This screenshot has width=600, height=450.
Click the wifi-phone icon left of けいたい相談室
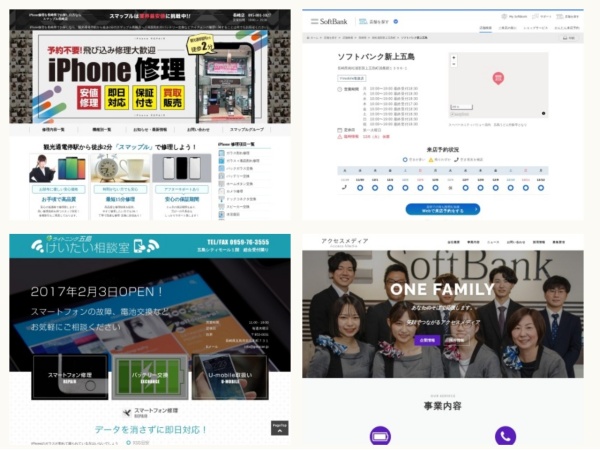tap(37, 246)
